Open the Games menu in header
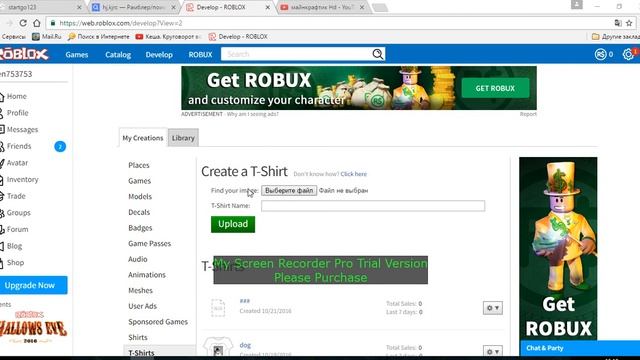Viewport: 640px width, 360px height. pyautogui.click(x=77, y=55)
